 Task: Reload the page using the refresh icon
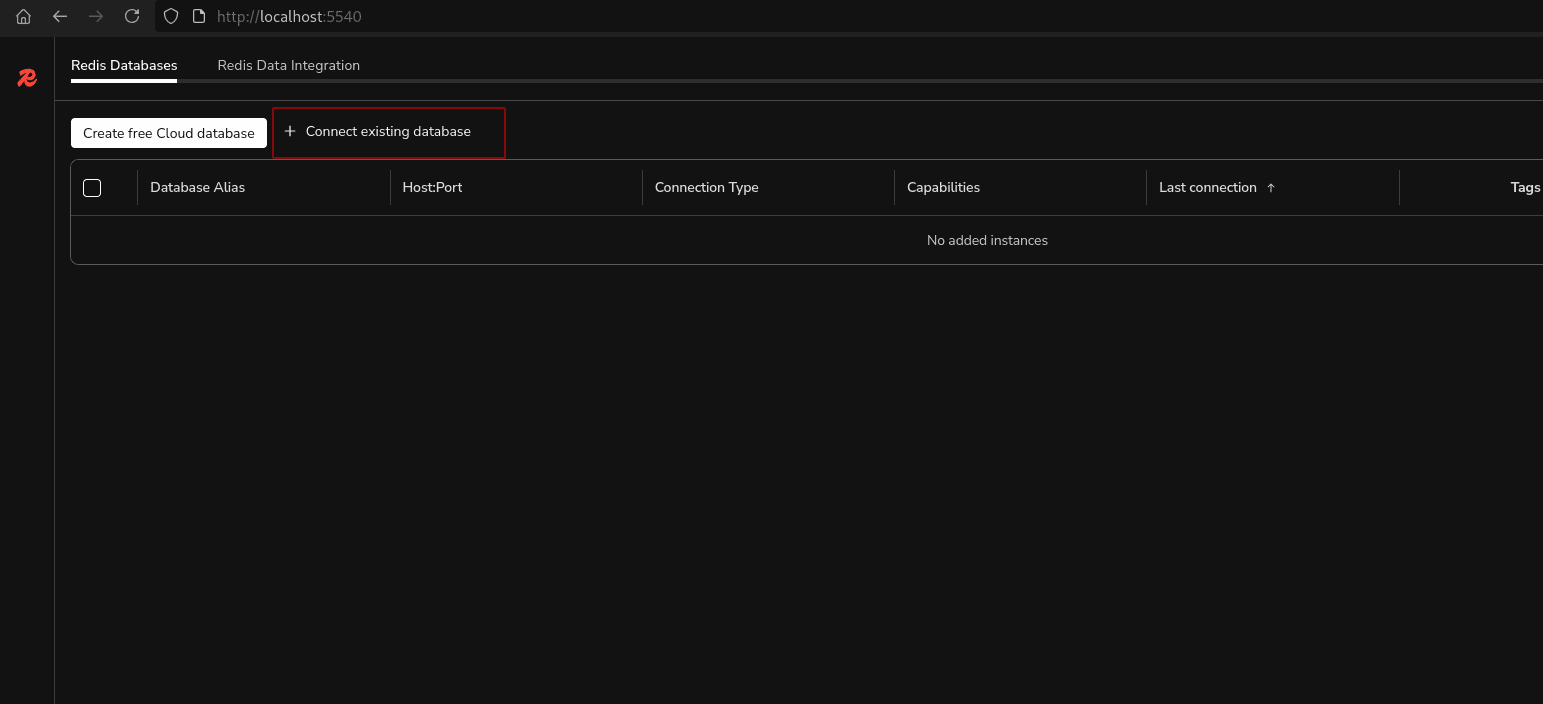(132, 16)
